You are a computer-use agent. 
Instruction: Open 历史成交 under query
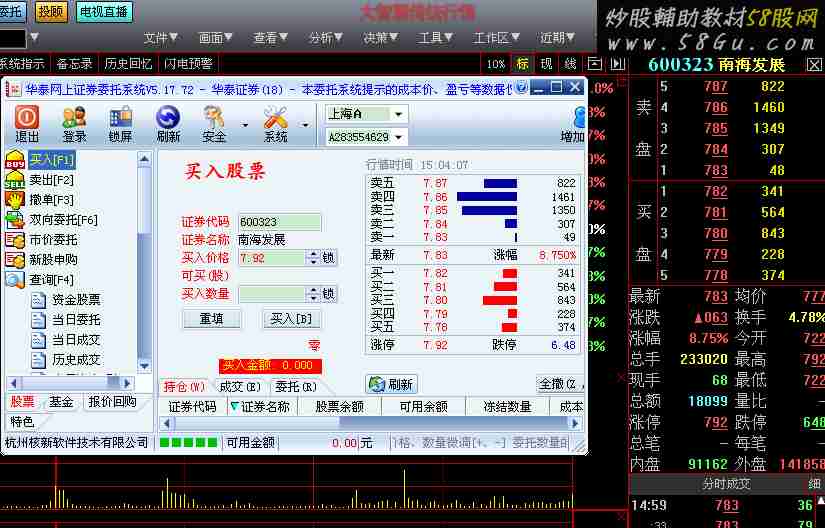[x=76, y=360]
